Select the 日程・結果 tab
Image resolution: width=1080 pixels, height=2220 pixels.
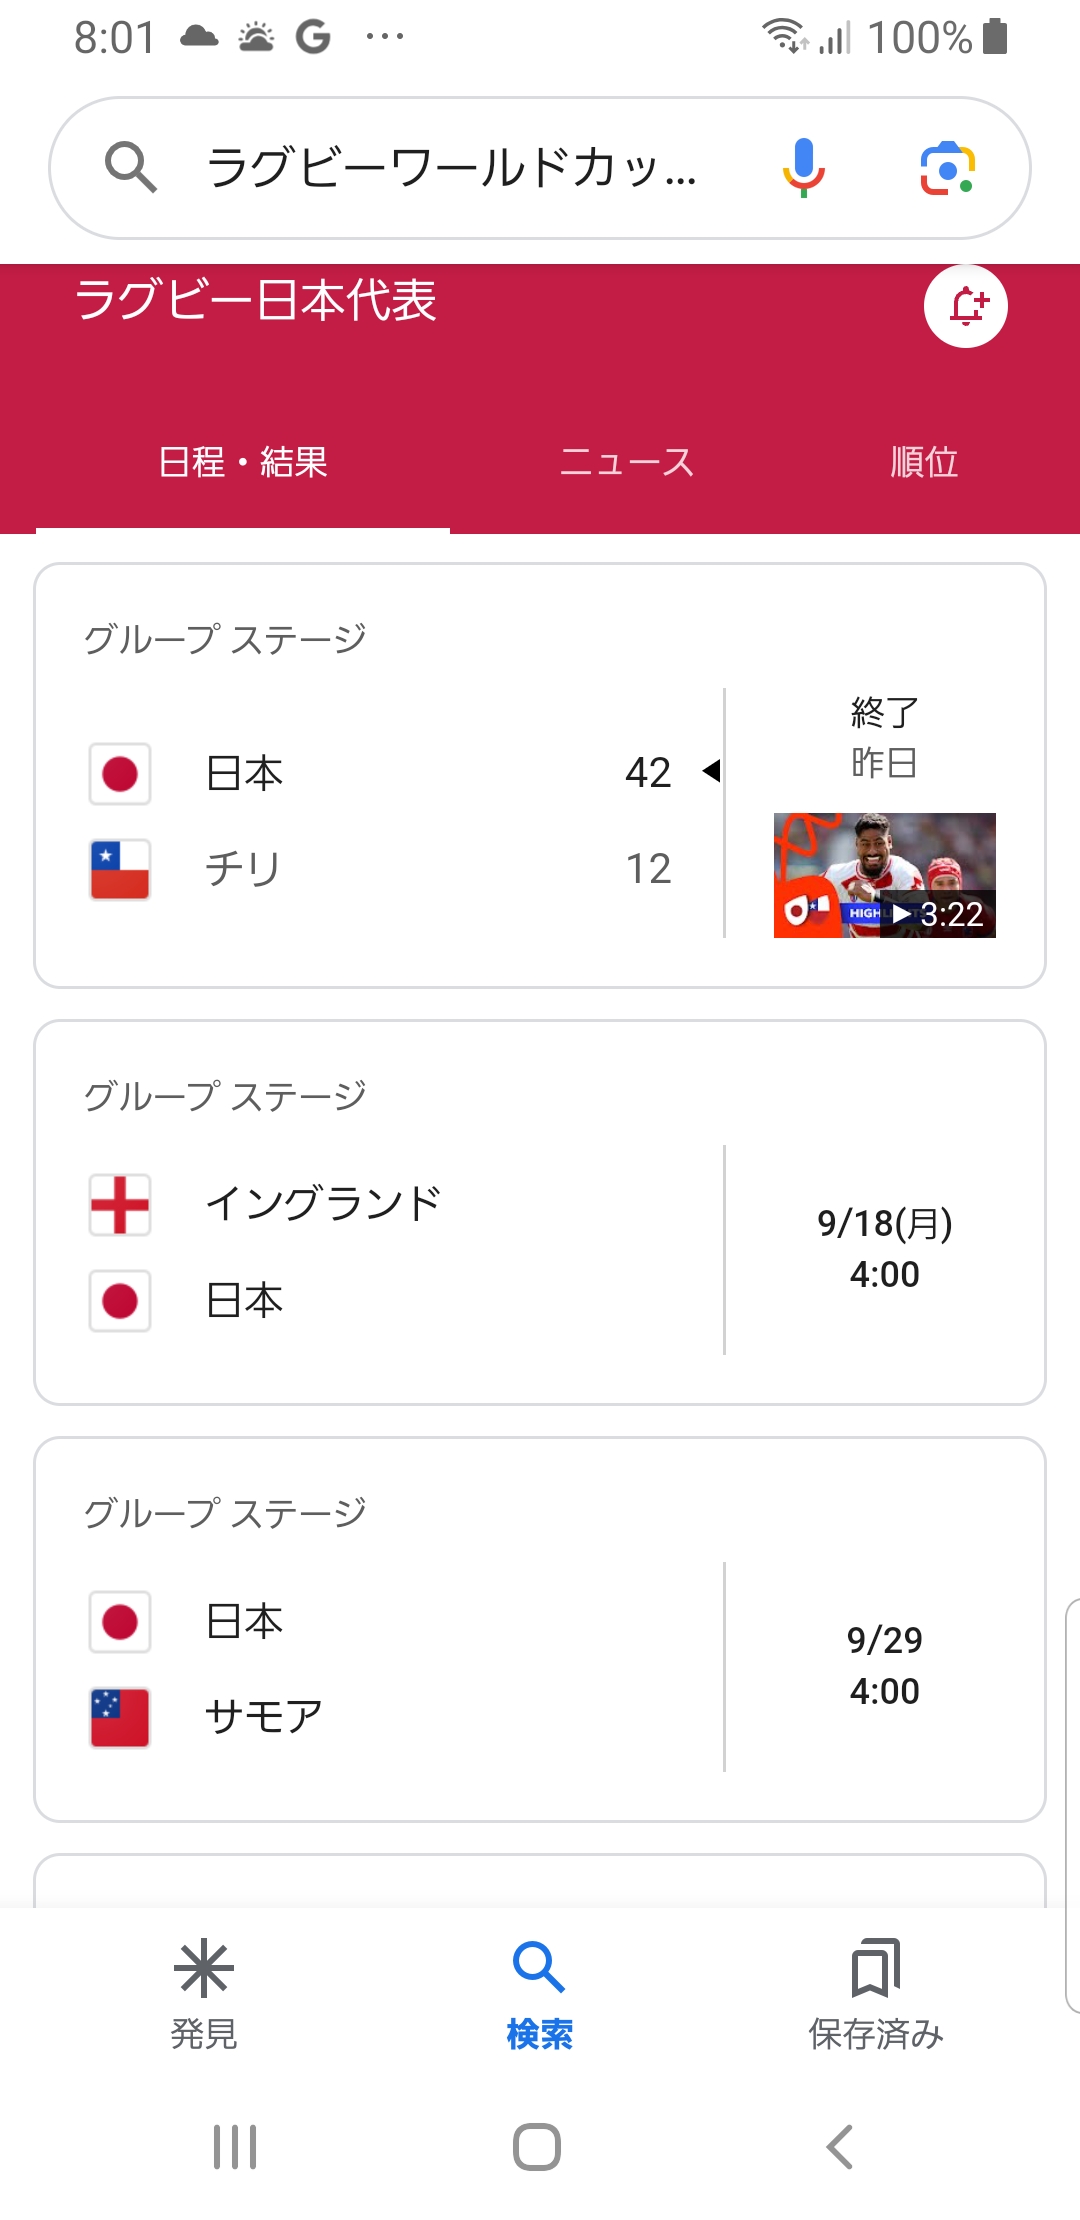coord(243,462)
